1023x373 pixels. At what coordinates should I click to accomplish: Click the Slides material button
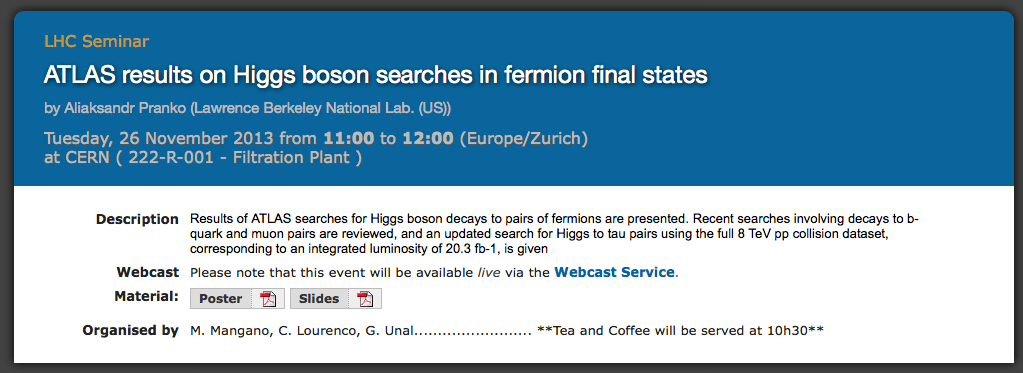(319, 299)
